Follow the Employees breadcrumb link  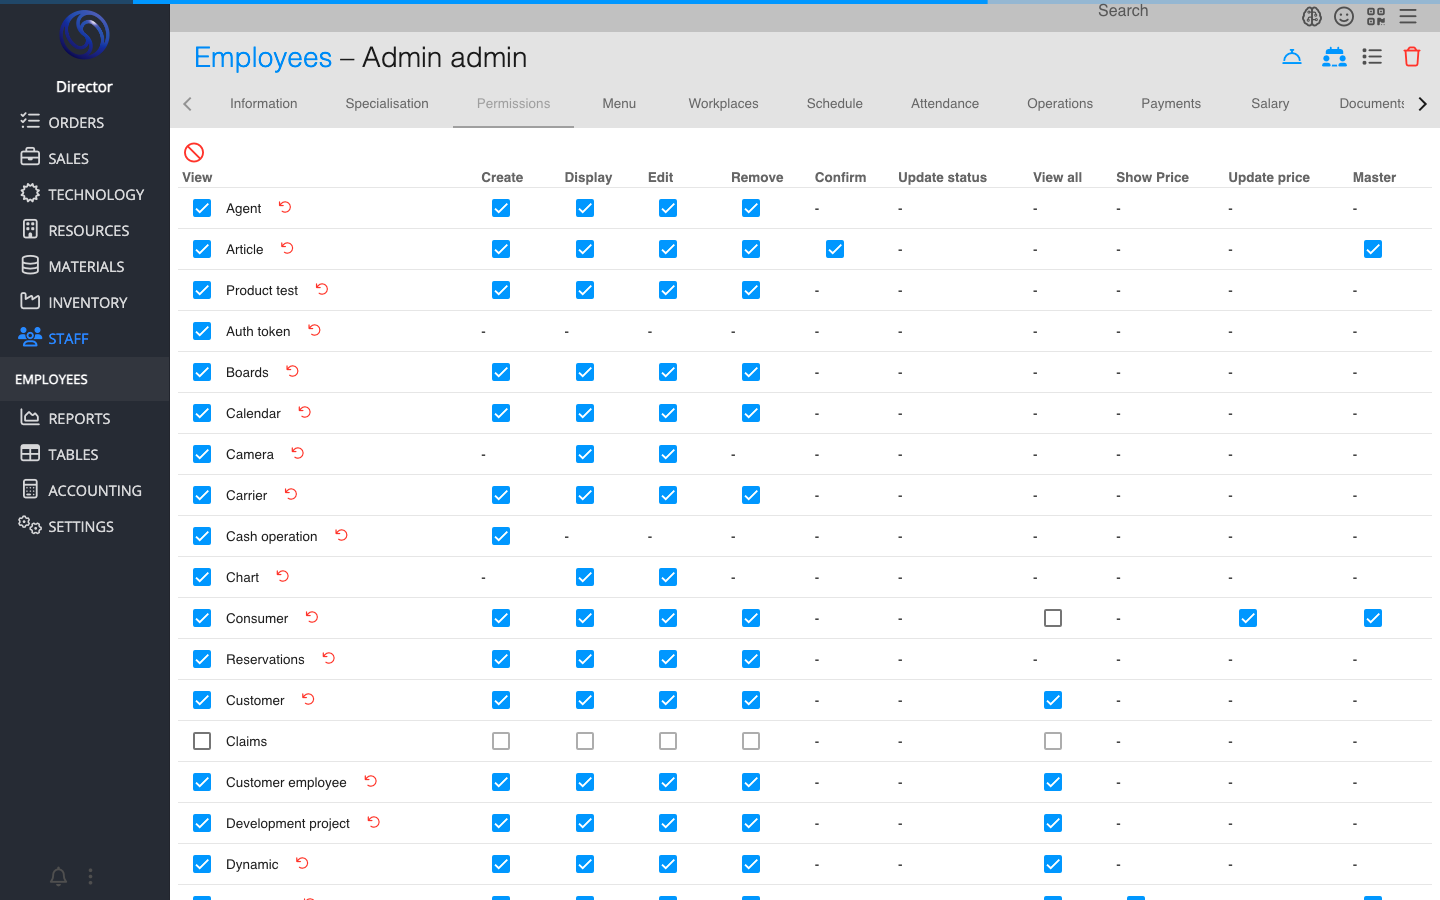[263, 58]
